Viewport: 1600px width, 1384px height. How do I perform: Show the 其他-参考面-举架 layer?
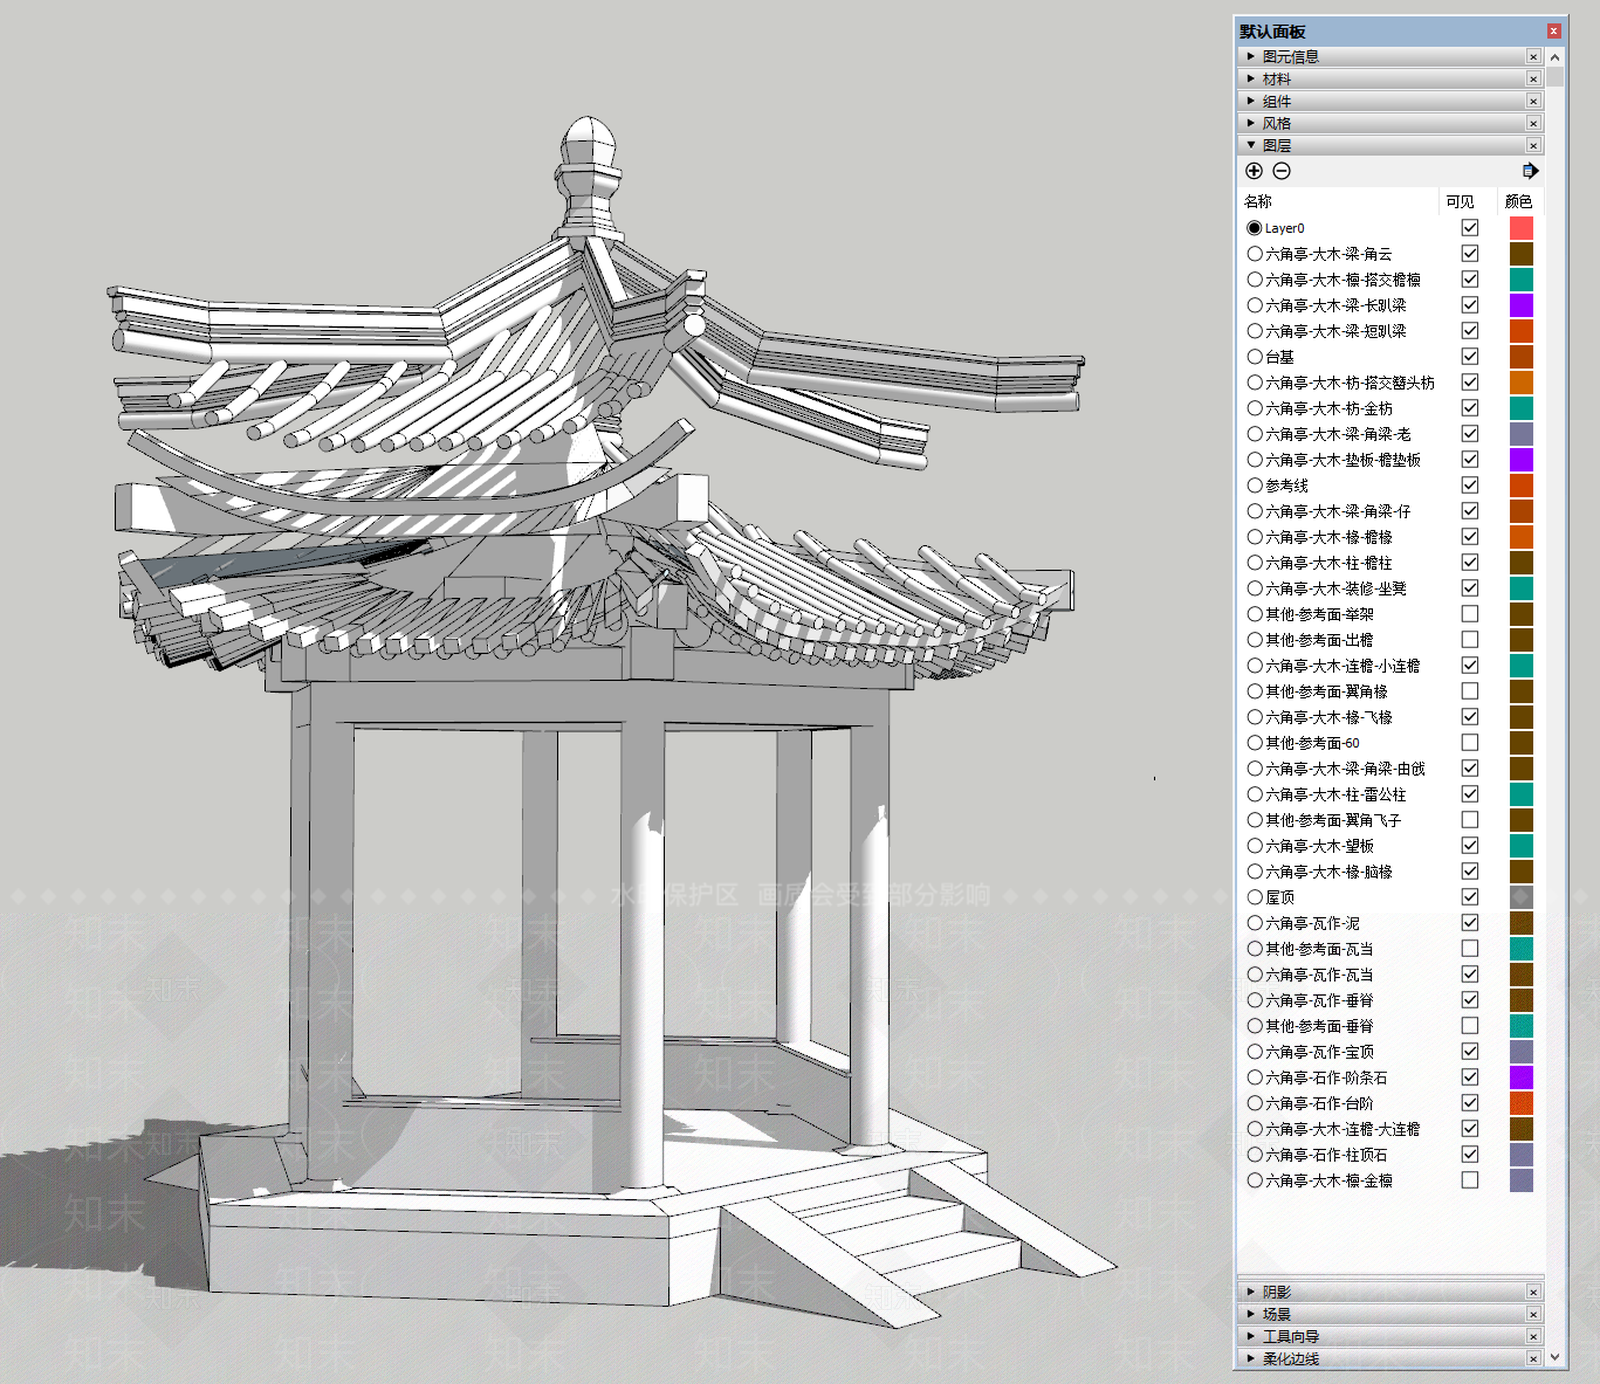[x=1470, y=614]
